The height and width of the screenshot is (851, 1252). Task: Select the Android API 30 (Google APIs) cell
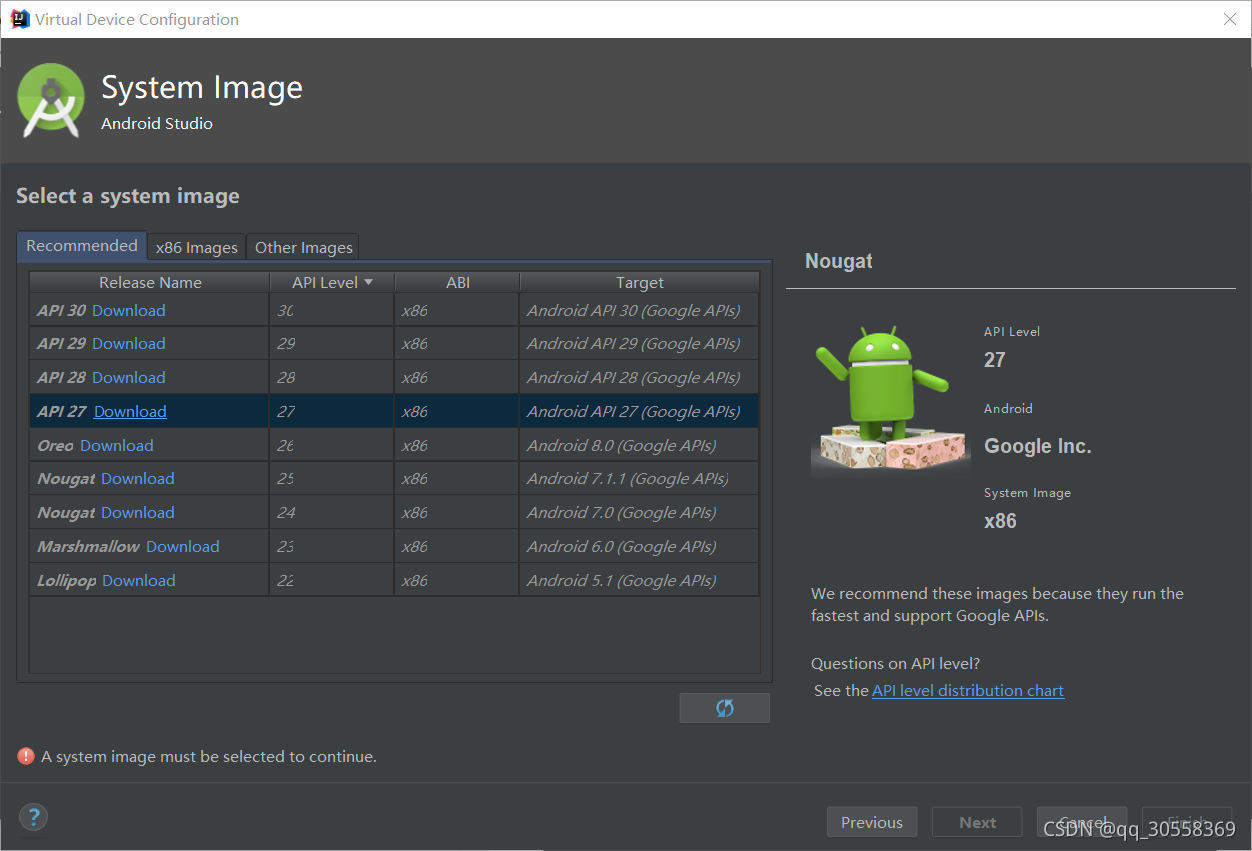(639, 310)
